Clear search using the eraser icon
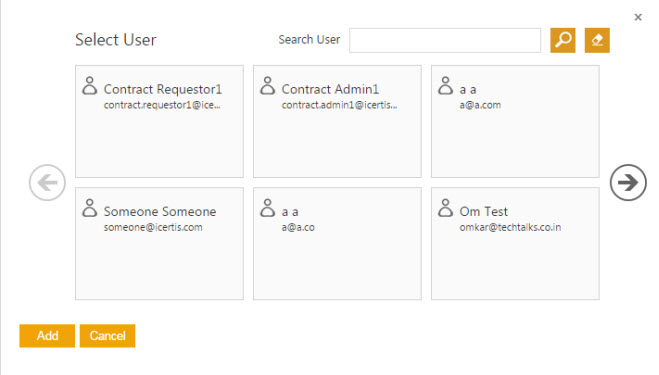Screen dimensions: 659x375 (597, 40)
